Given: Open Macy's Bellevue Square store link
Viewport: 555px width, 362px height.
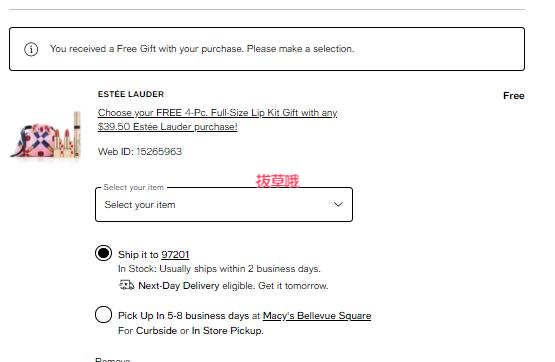Looking at the screenshot, I should click(317, 316).
